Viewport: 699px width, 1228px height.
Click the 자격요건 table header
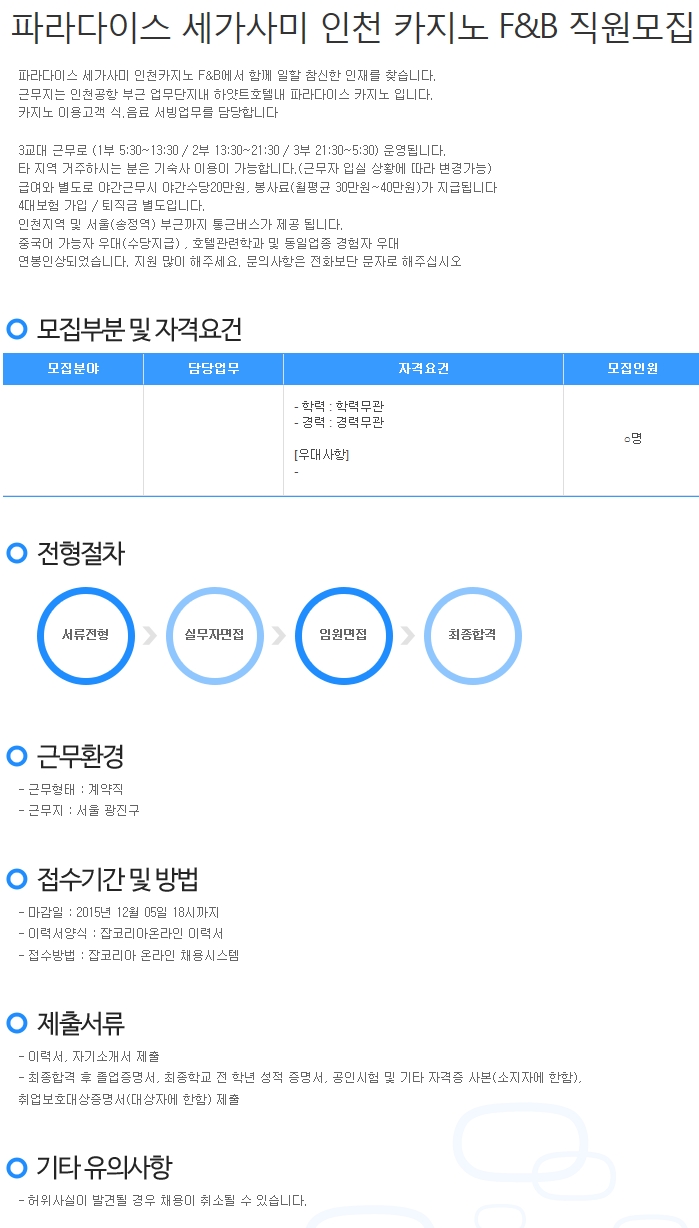pyautogui.click(x=424, y=369)
